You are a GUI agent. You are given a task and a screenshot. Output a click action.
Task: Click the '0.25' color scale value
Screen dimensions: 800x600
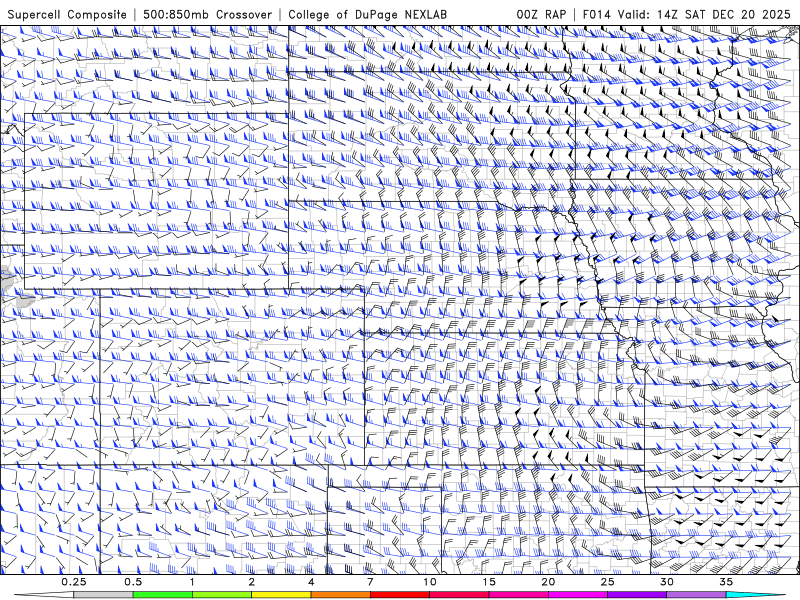(x=74, y=582)
